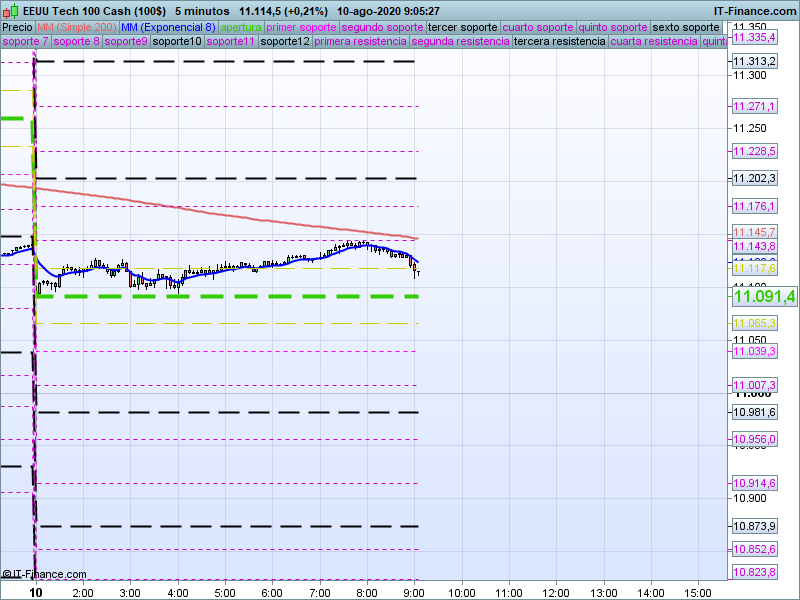Click the ©IT-Finance.com watermark at bottom left
800x600 pixels.
(x=44, y=574)
